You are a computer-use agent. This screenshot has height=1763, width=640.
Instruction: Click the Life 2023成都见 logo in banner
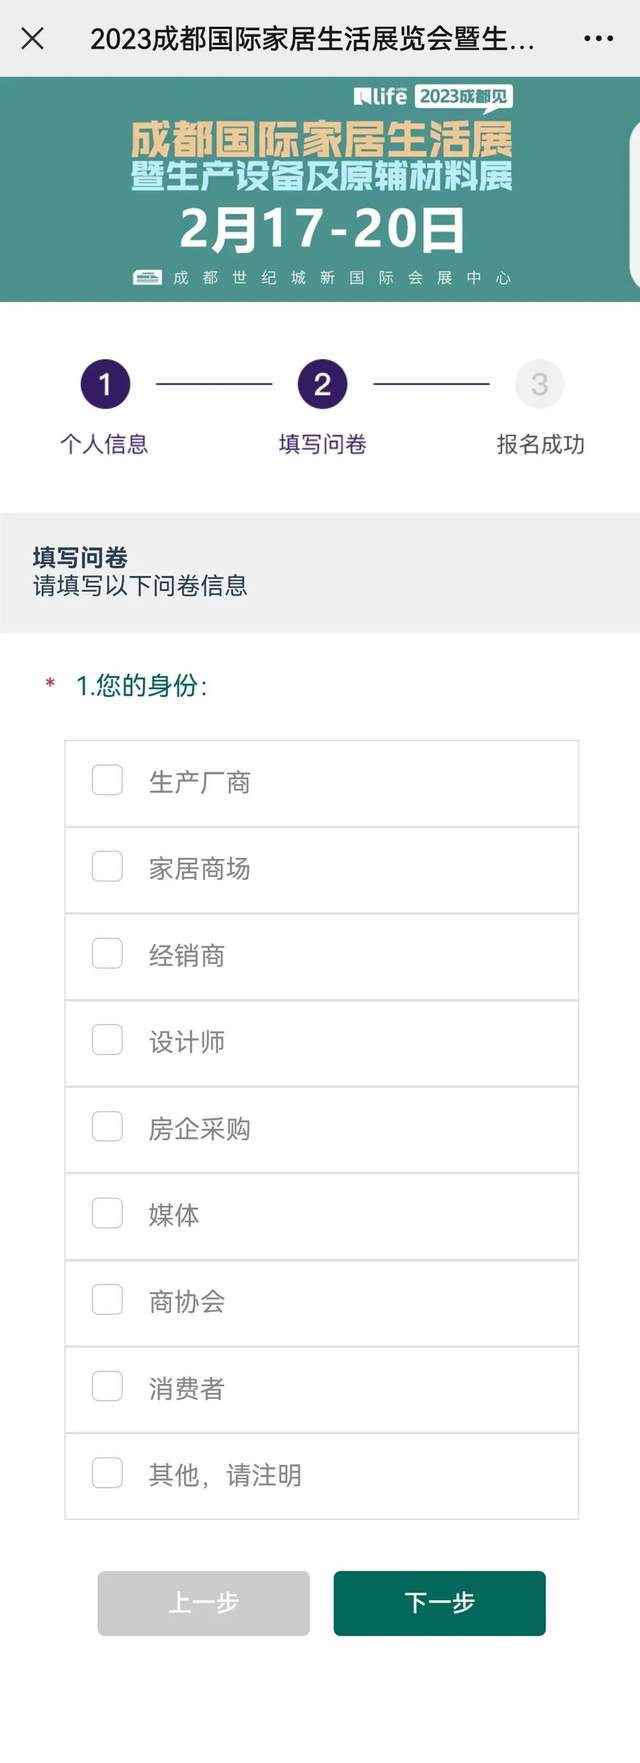pyautogui.click(x=432, y=97)
